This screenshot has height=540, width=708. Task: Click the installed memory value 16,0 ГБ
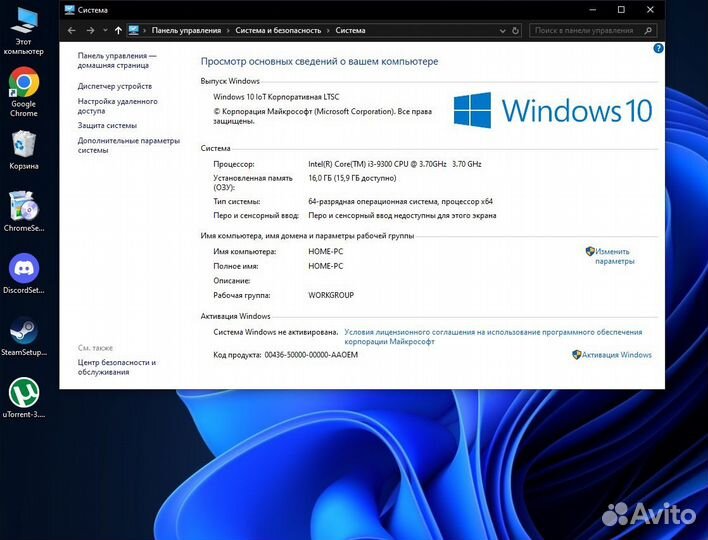[x=352, y=178]
